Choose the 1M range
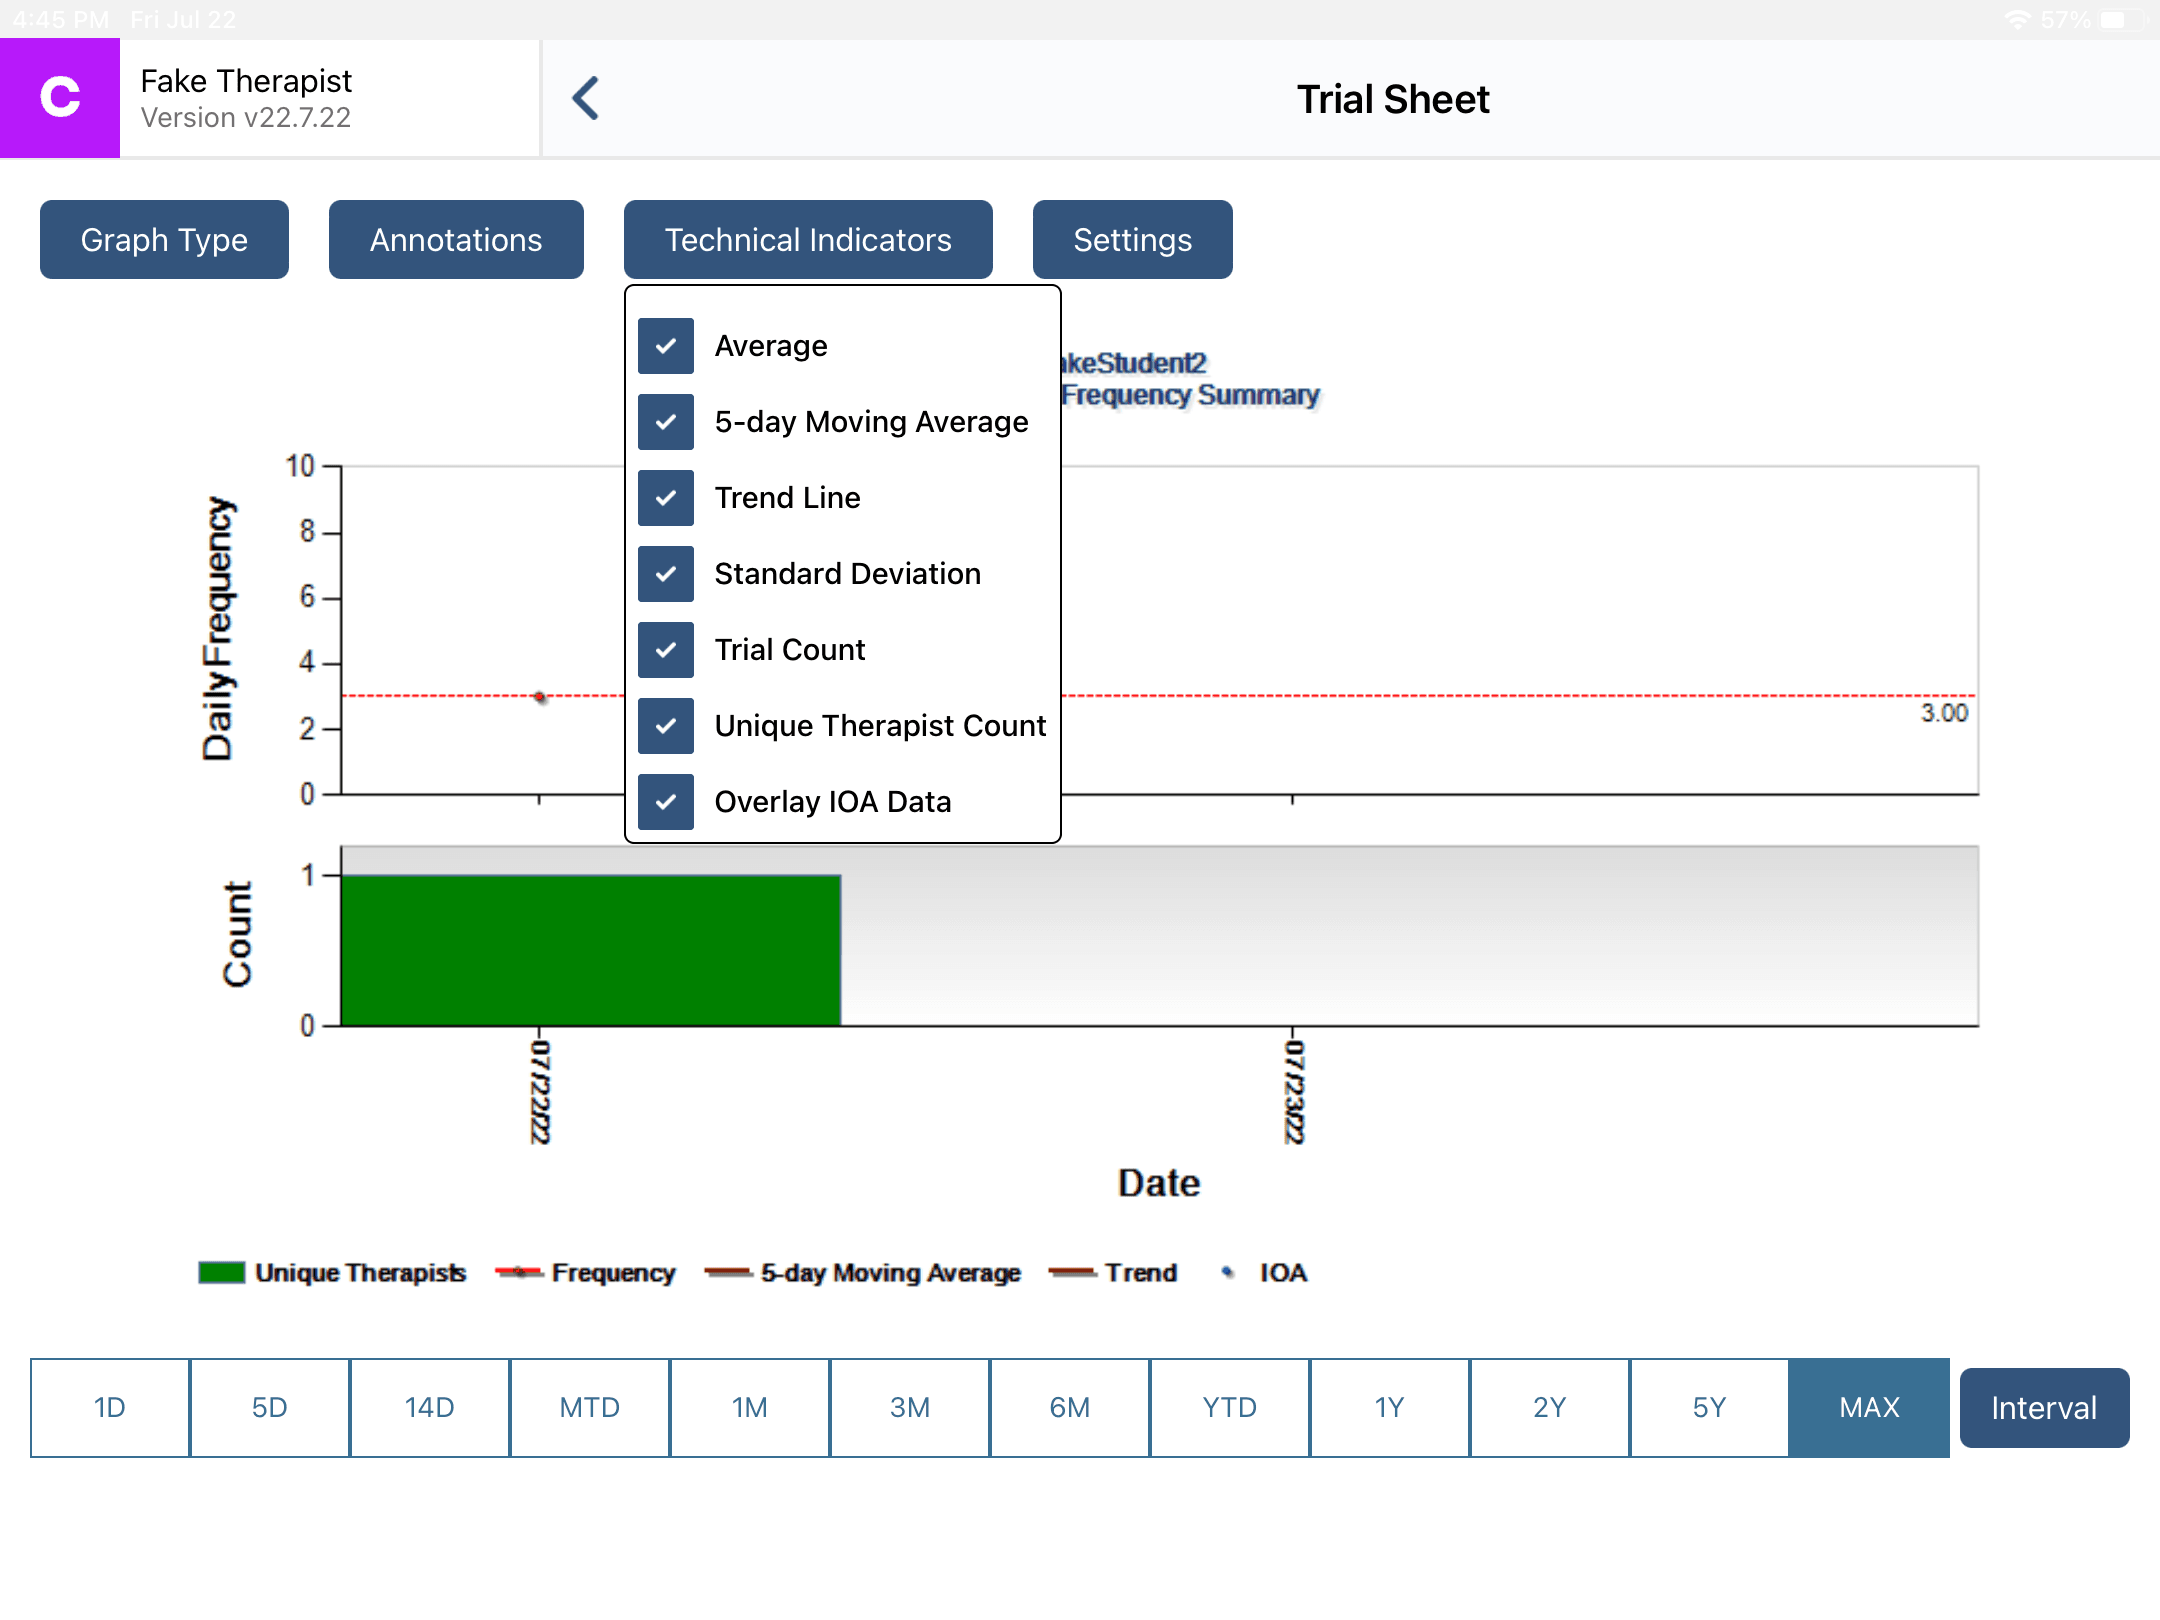This screenshot has height=1620, width=2160. [x=750, y=1408]
